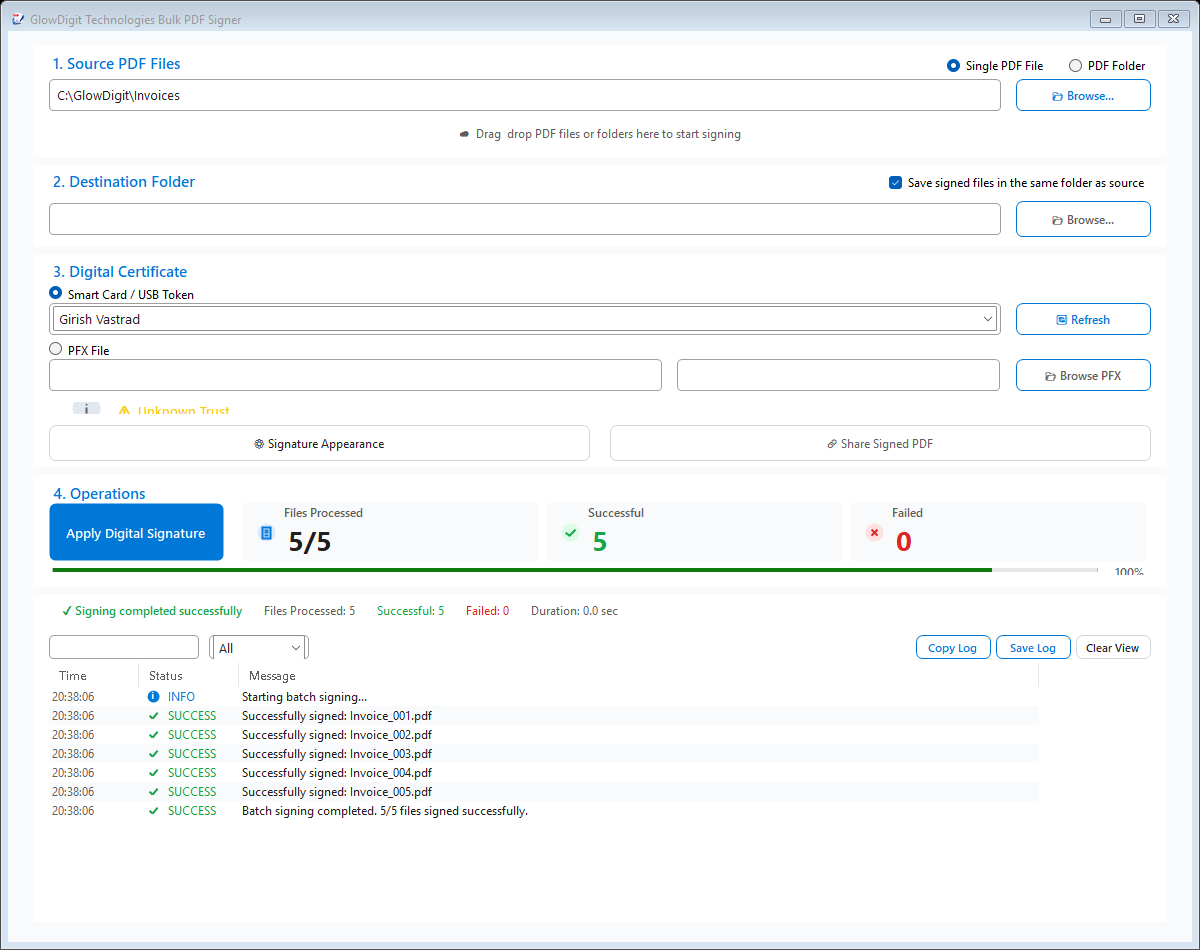
Task: Click 'Duration: 0.0 sec' in summary bar
Action: point(574,610)
